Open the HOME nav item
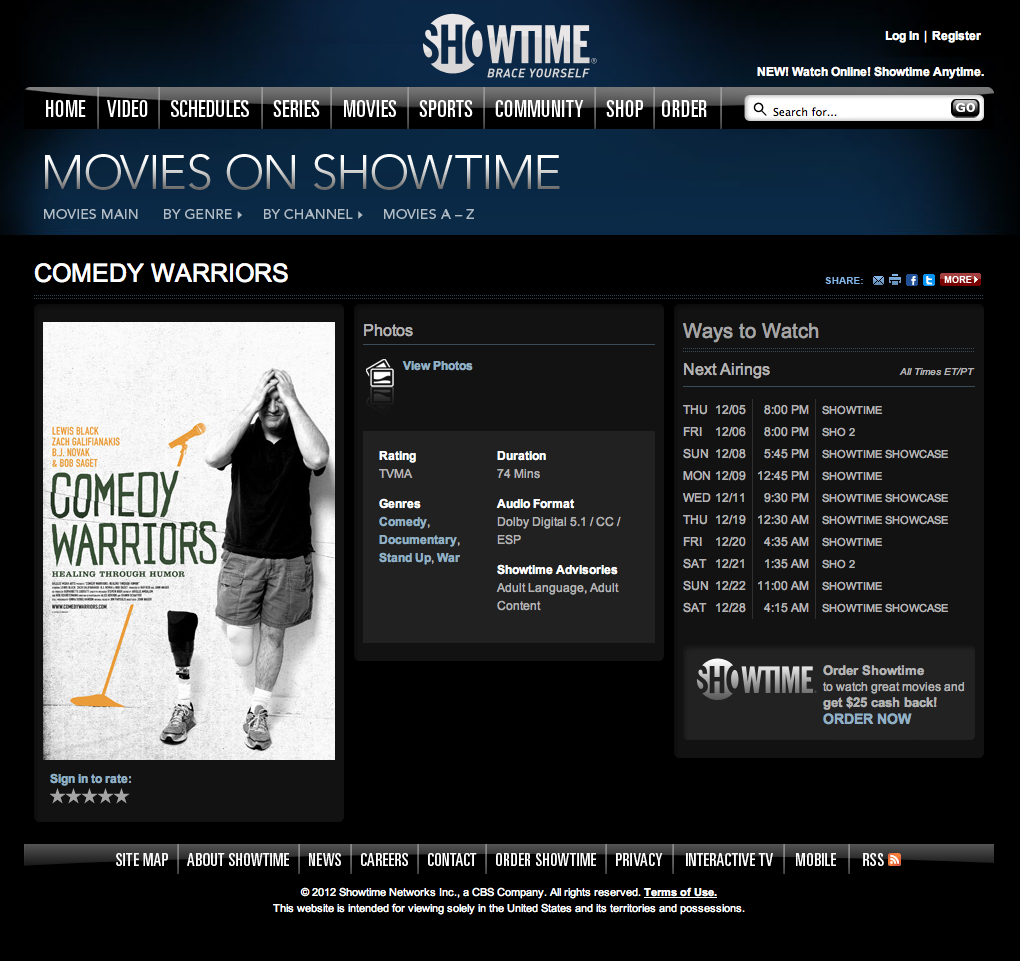 point(65,109)
